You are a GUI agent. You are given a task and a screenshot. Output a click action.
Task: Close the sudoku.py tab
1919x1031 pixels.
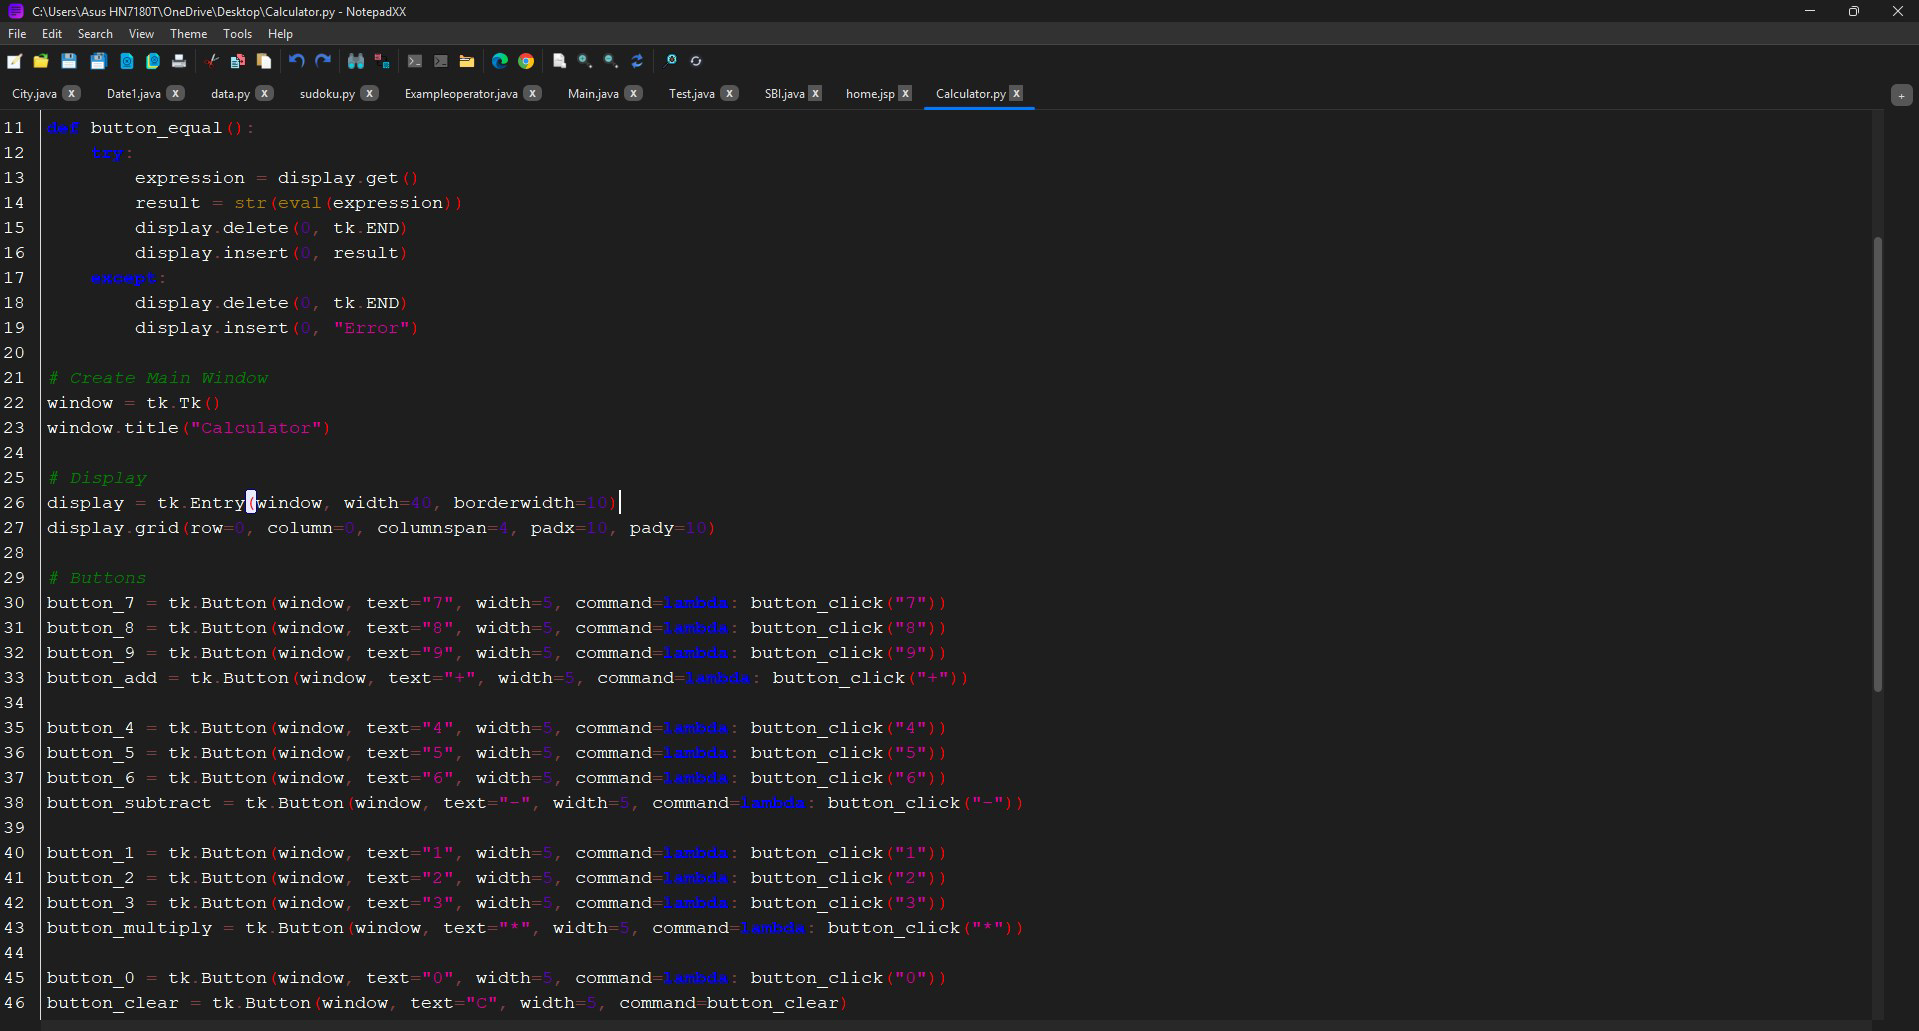point(369,93)
